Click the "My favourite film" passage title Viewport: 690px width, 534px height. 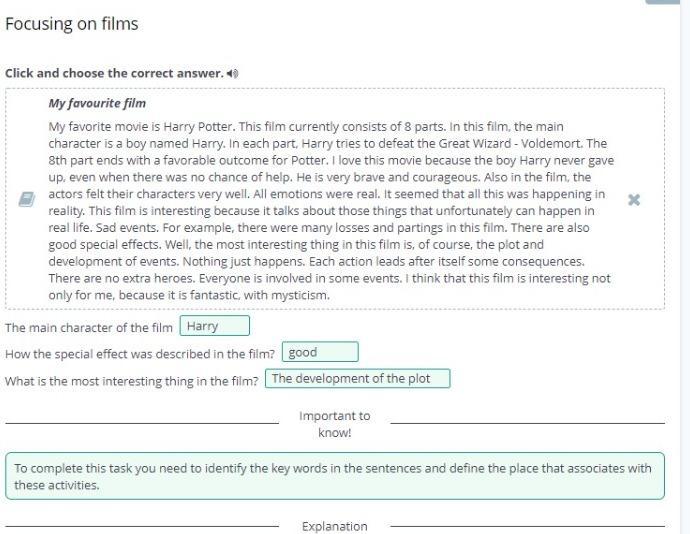(x=97, y=103)
